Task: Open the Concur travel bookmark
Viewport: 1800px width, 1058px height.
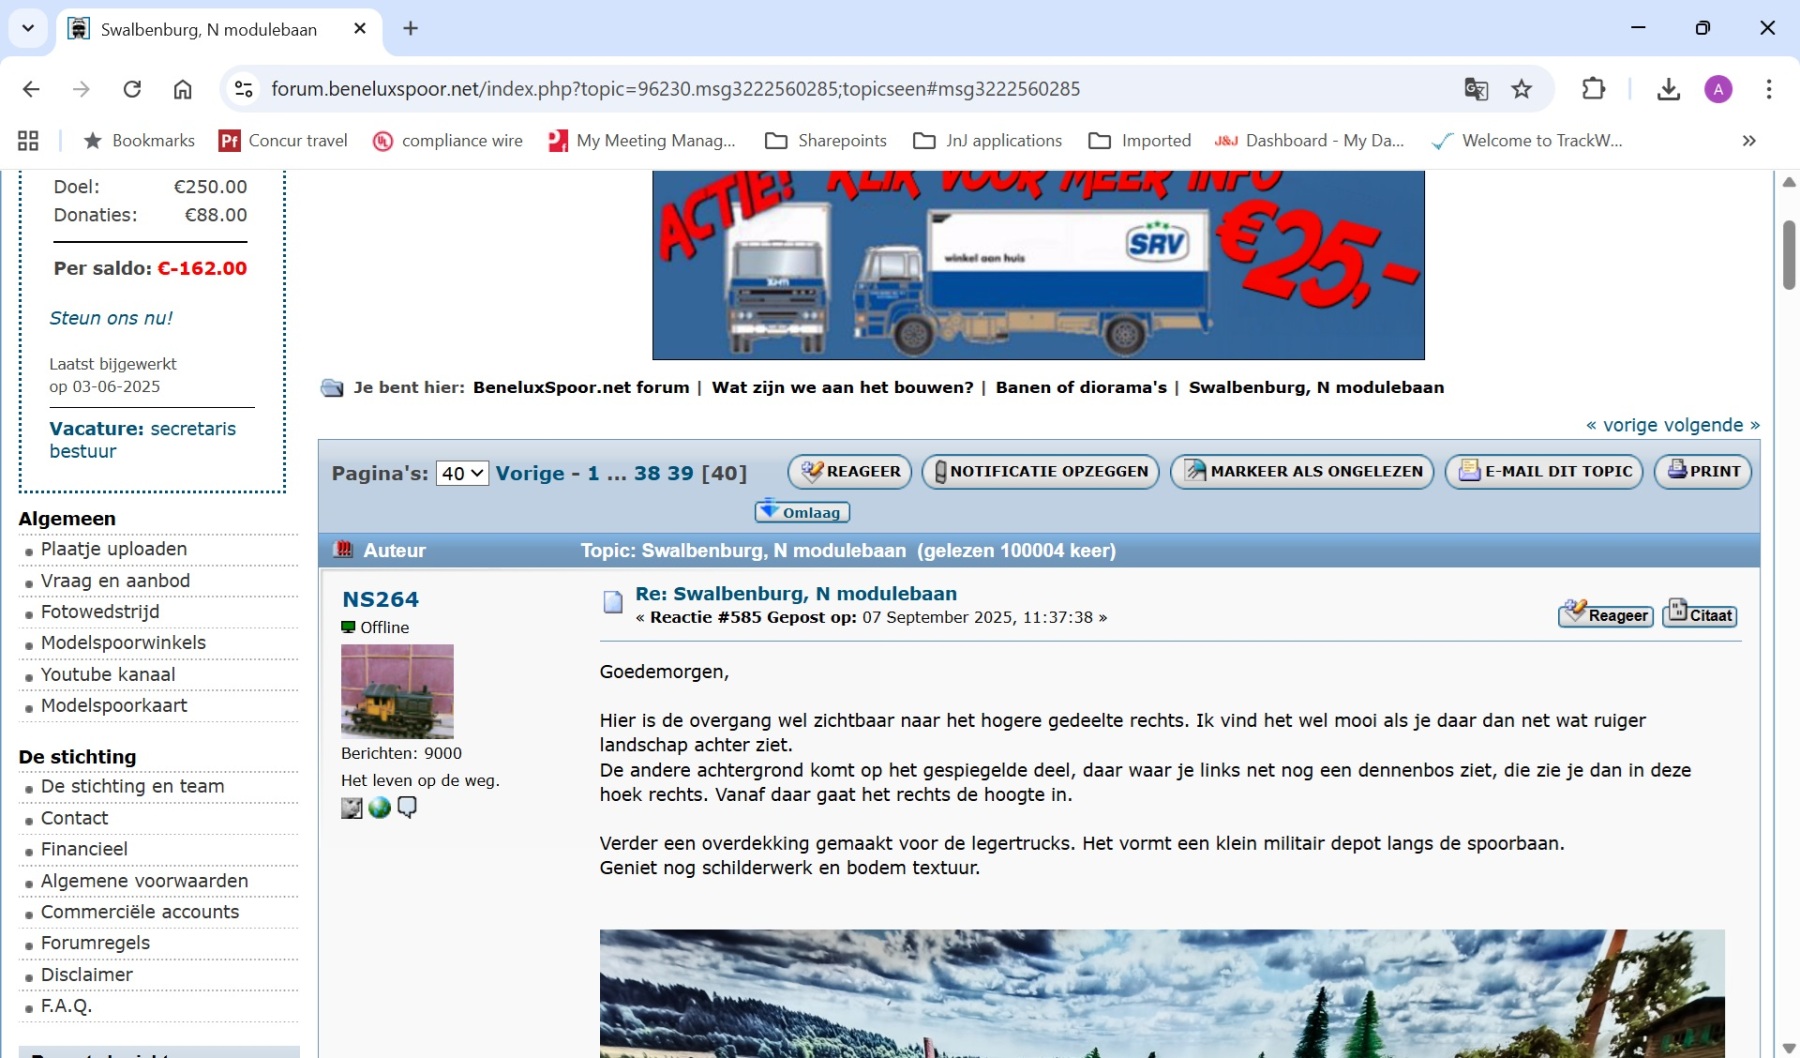Action: [x=283, y=141]
